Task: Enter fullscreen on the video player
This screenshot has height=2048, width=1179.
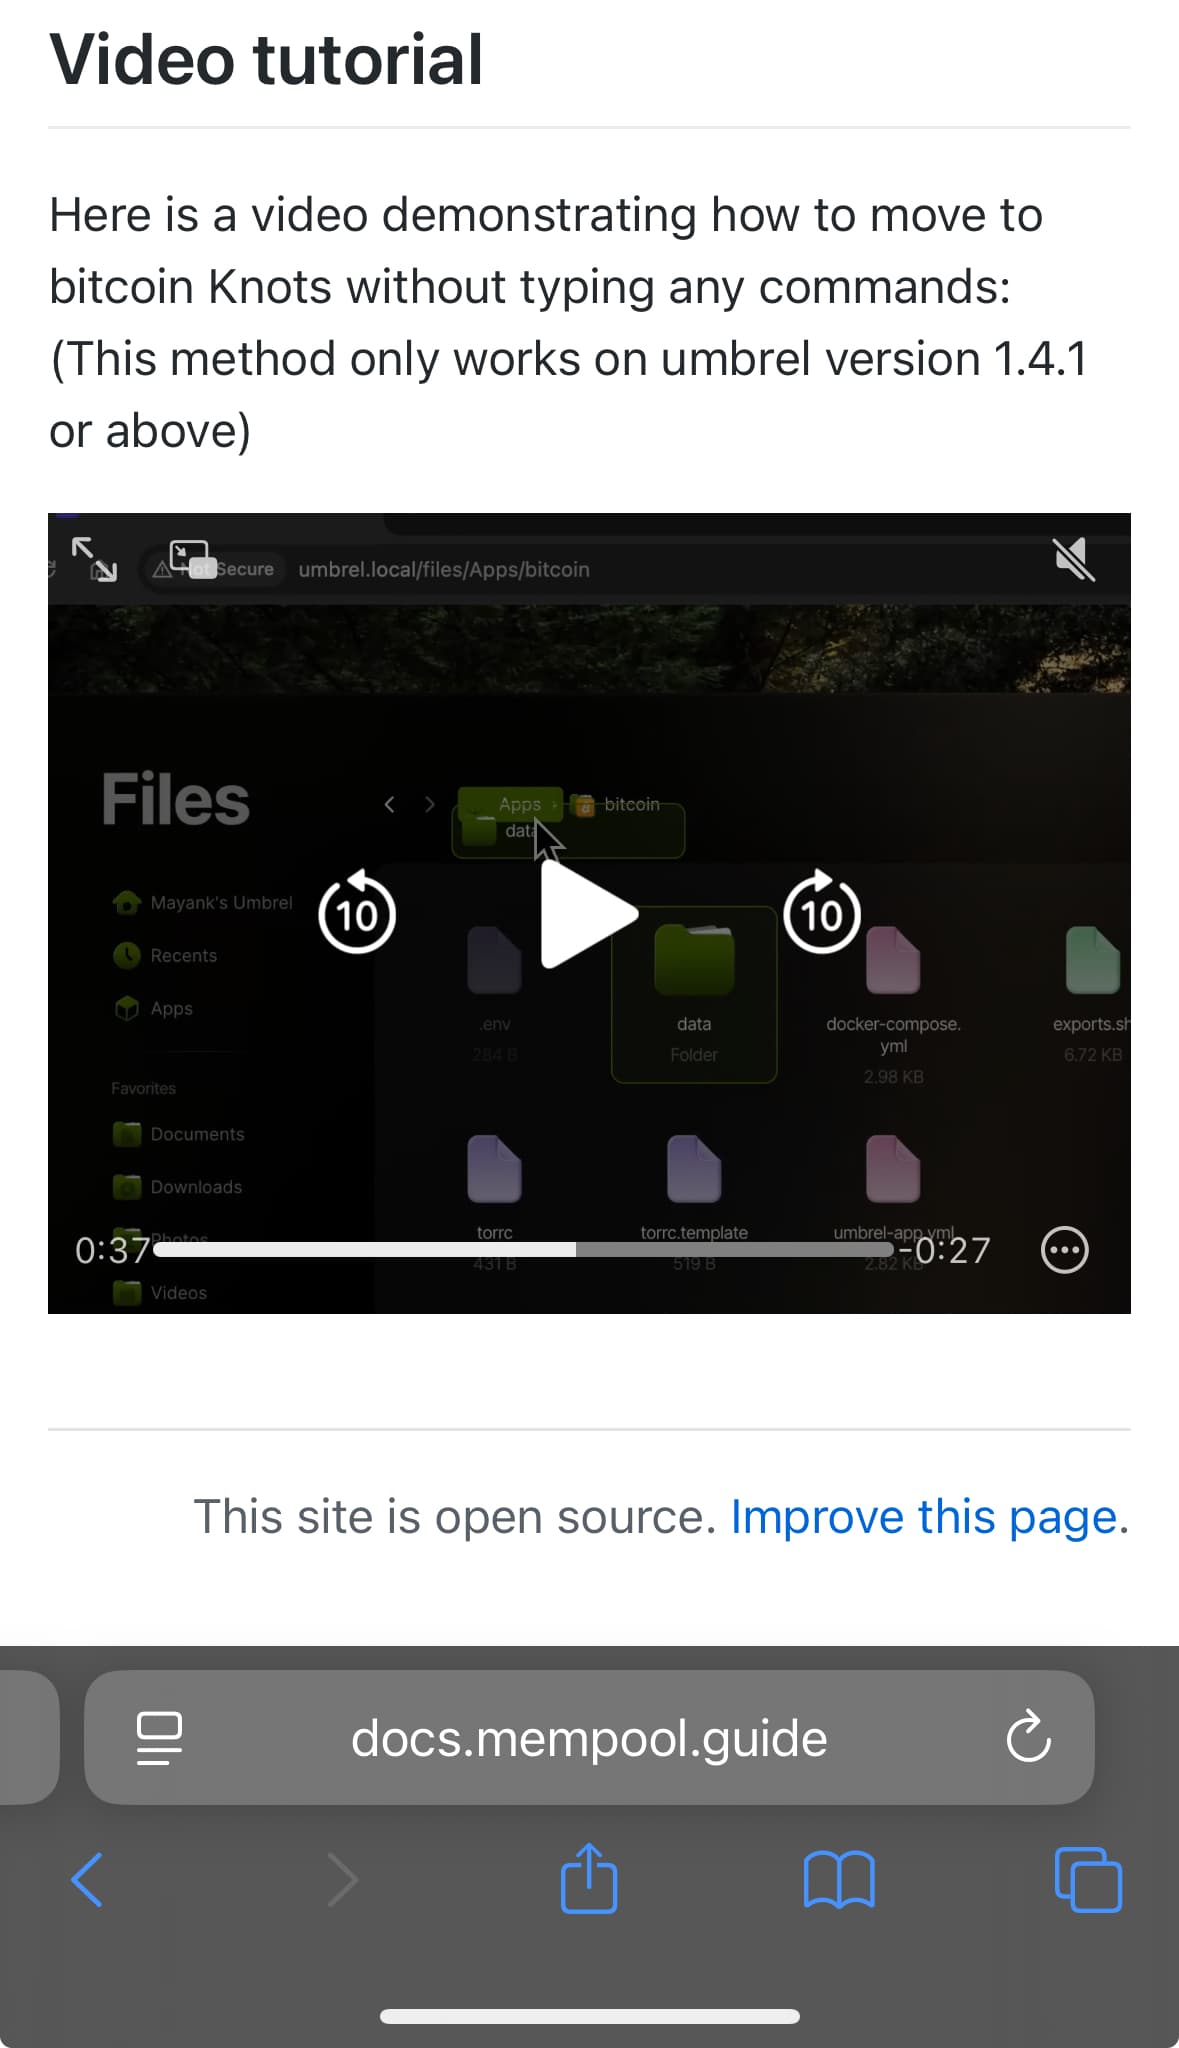Action: point(94,558)
